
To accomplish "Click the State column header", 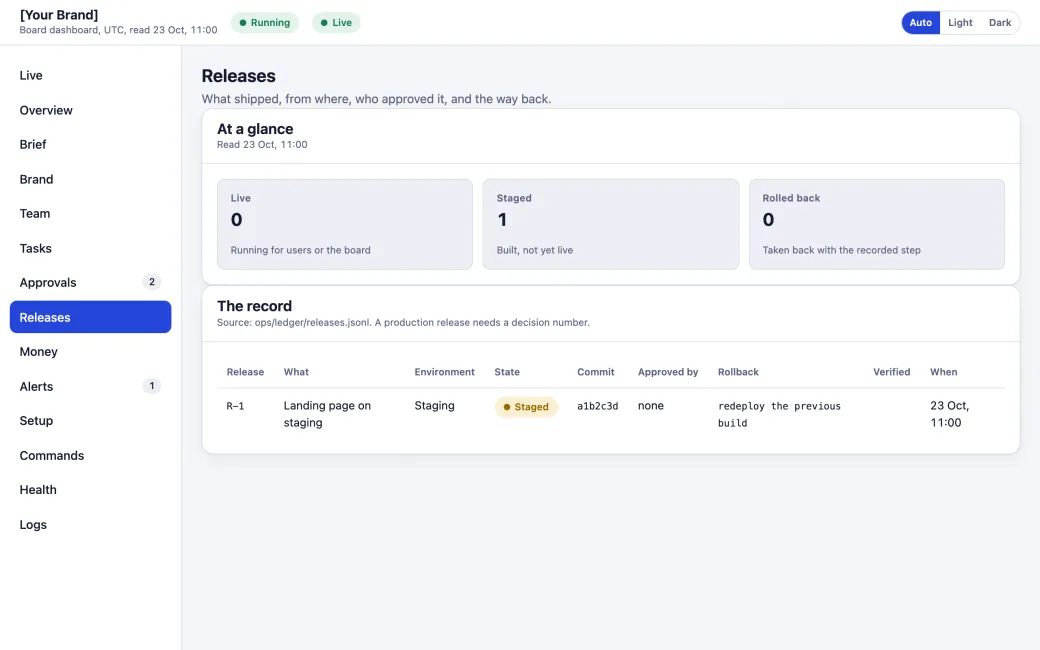I will click(x=507, y=372).
